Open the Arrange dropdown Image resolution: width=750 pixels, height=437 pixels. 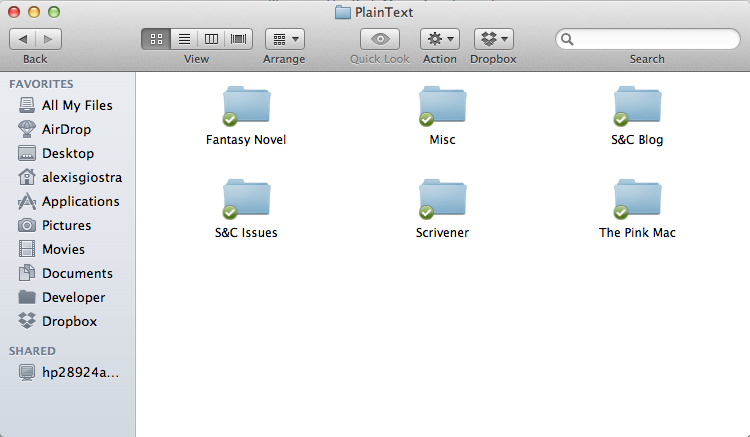point(285,39)
